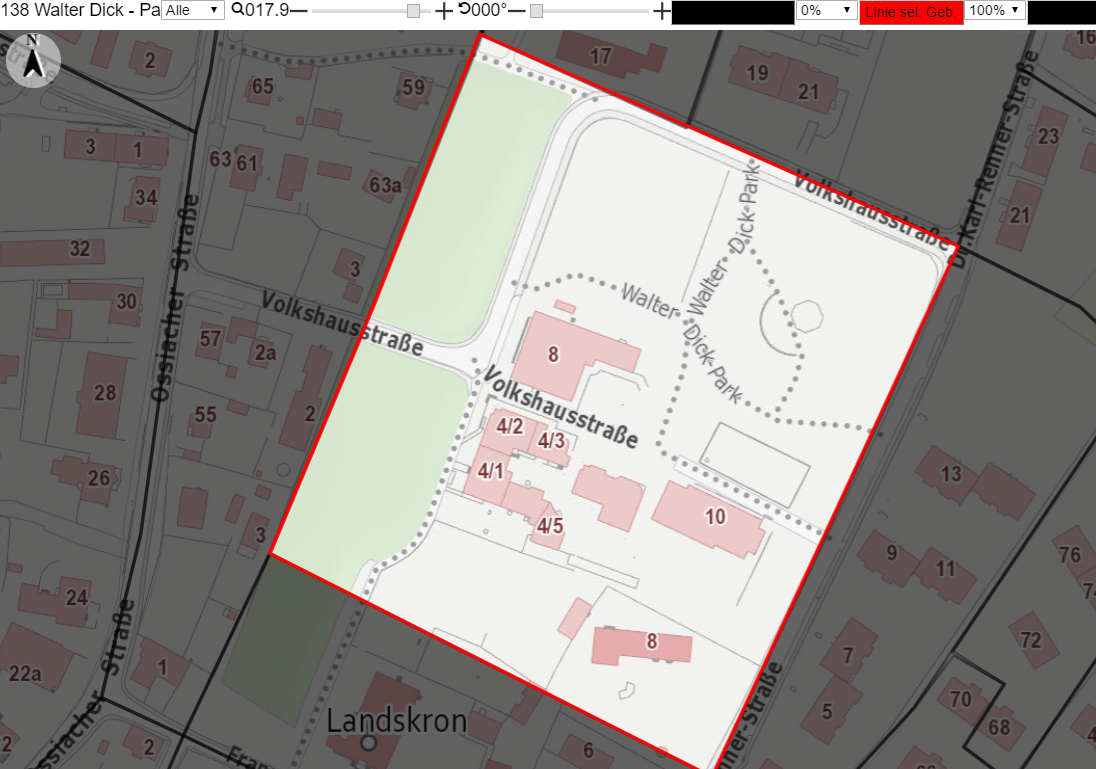Click the octagonal pavilion in the park
The height and width of the screenshot is (769, 1096).
click(x=807, y=315)
